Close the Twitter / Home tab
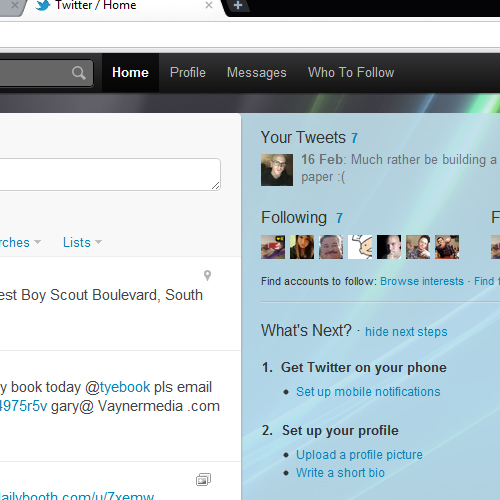Screen dimensions: 500x500 [209, 5]
